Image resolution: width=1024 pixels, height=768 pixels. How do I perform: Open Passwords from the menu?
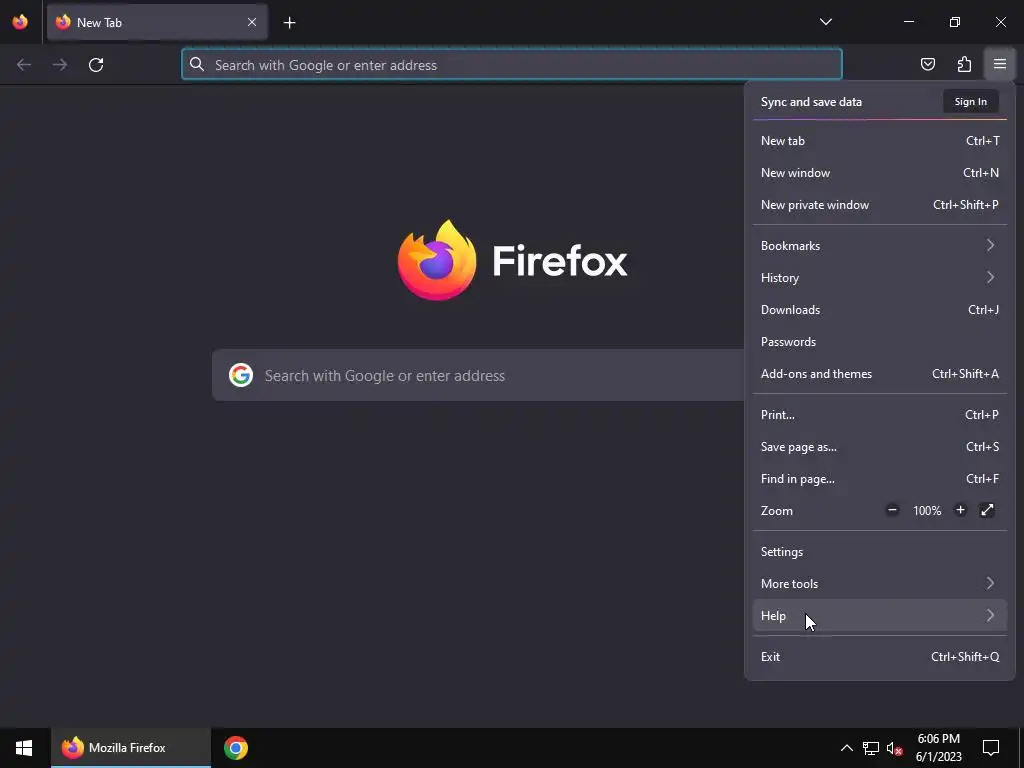click(880, 342)
